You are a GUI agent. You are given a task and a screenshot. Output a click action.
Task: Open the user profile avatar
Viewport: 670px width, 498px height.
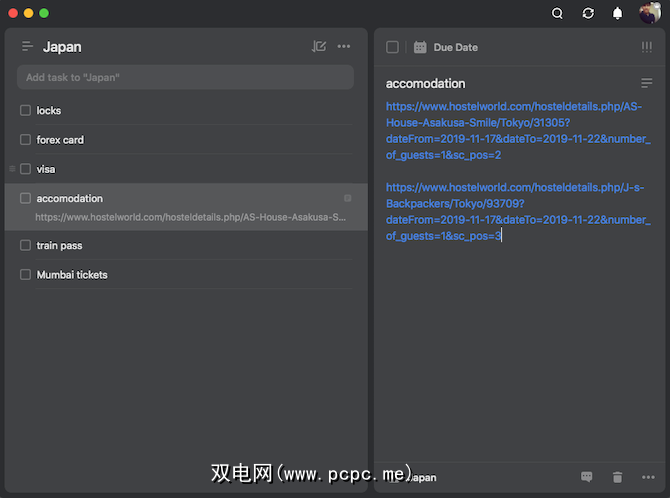(649, 13)
